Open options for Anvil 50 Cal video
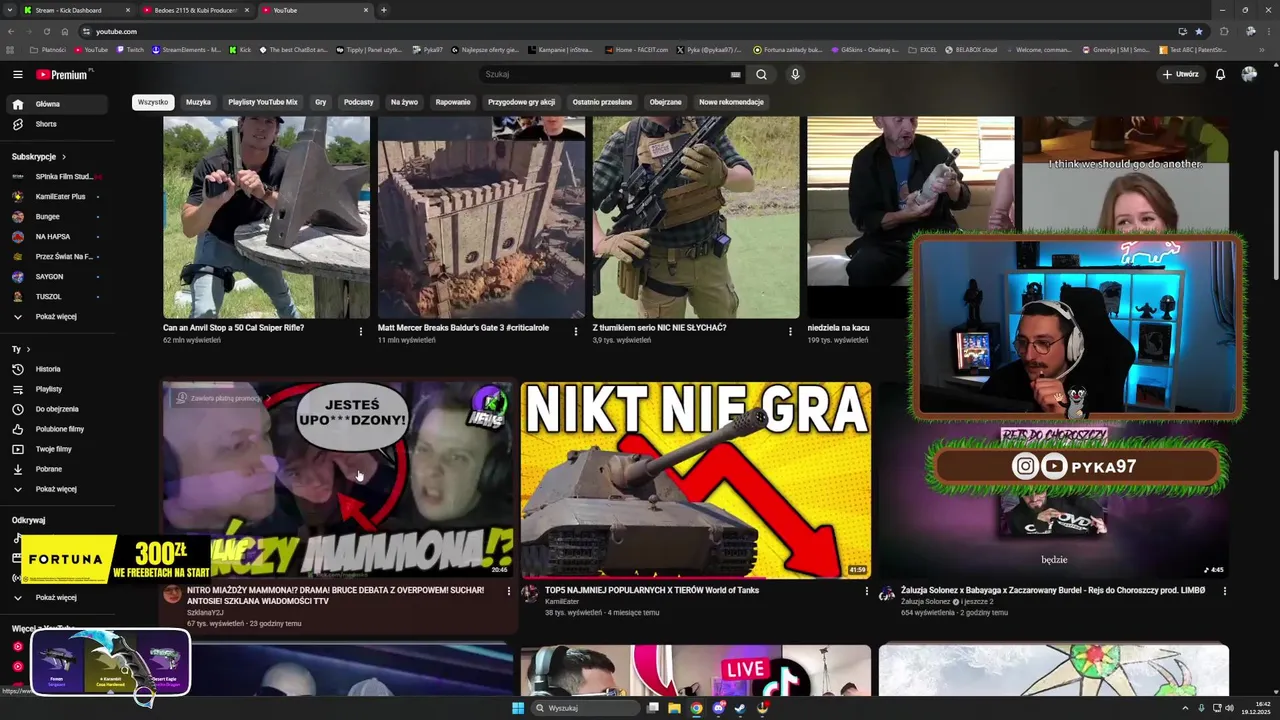This screenshot has width=1280, height=720. (x=361, y=331)
